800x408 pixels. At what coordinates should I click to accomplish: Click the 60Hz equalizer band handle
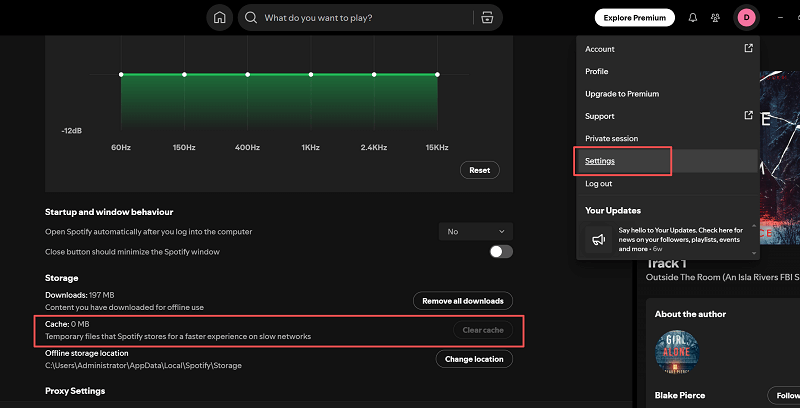click(121, 74)
